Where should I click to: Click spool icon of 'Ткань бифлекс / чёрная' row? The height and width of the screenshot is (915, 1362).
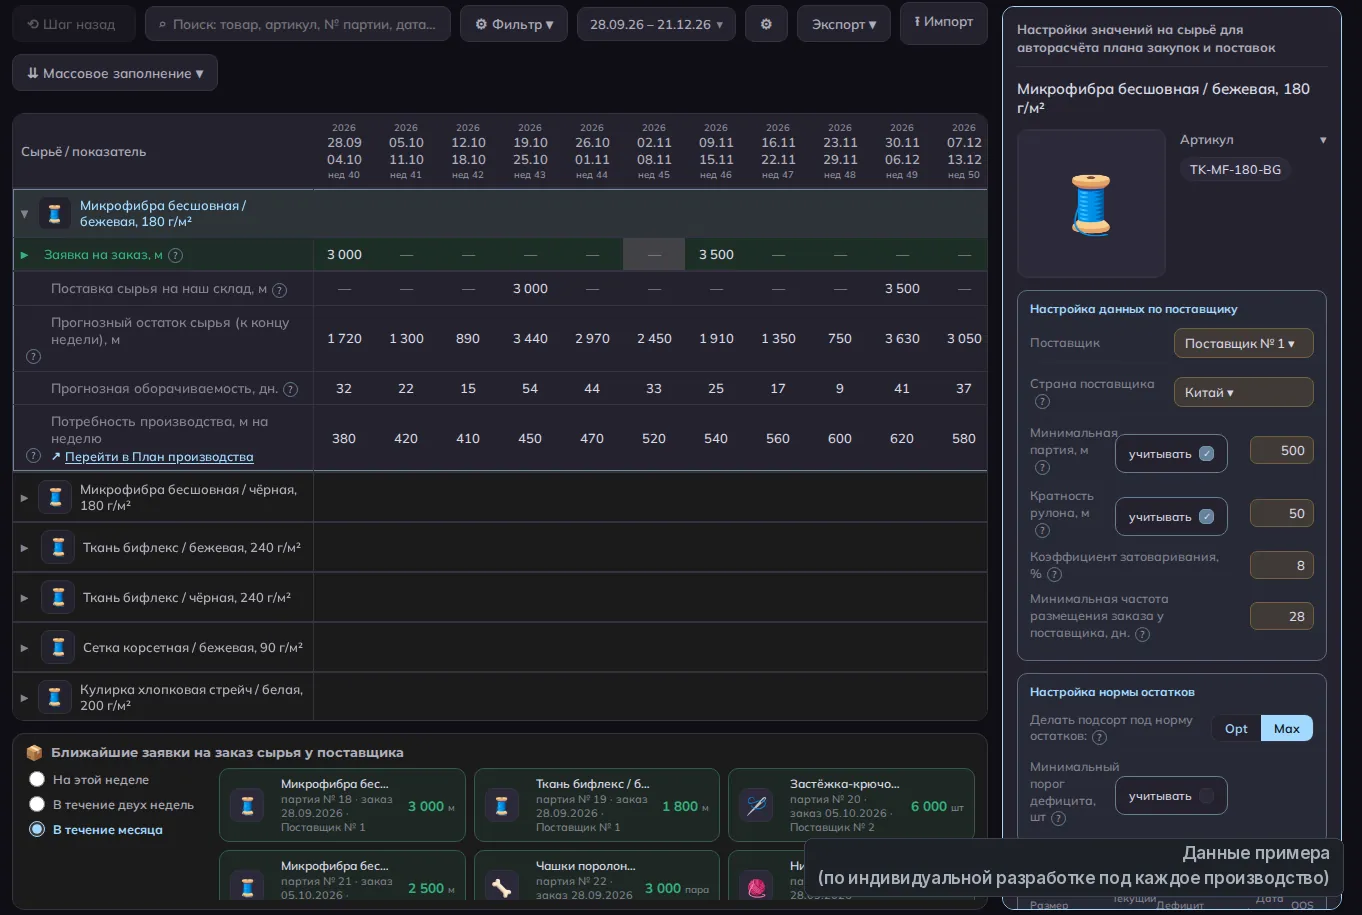pyautogui.click(x=58, y=597)
